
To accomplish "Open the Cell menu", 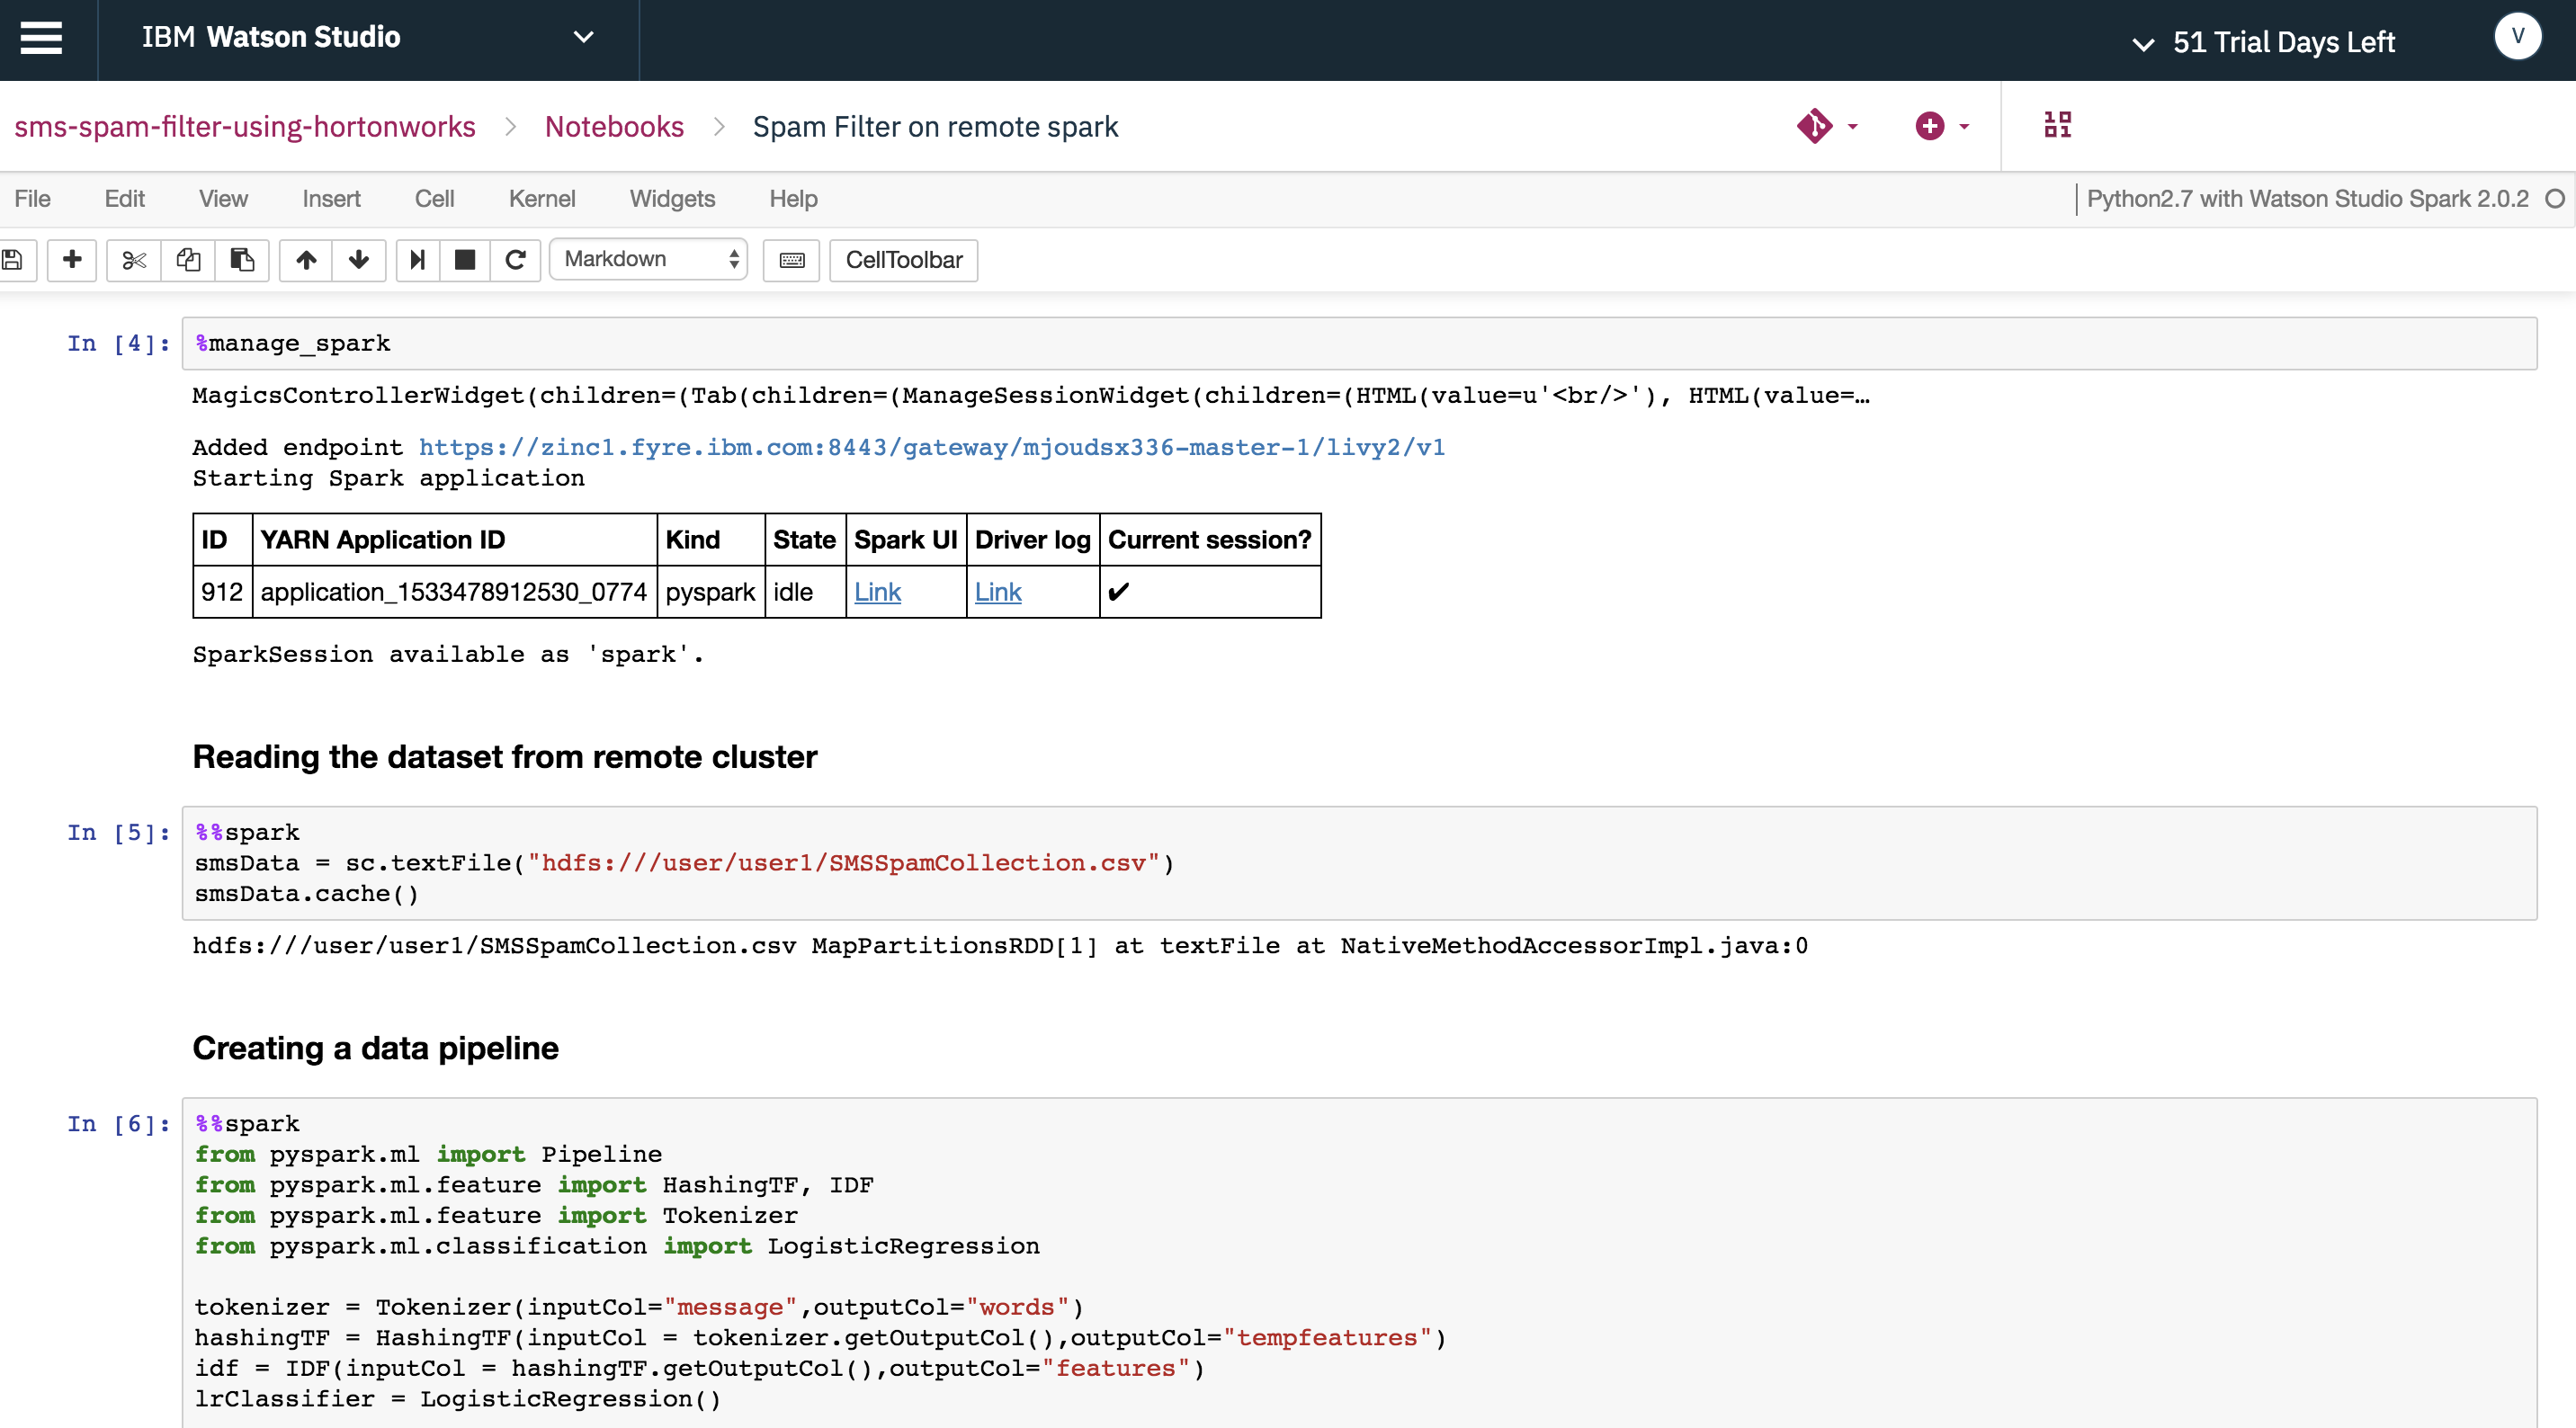I will [434, 199].
